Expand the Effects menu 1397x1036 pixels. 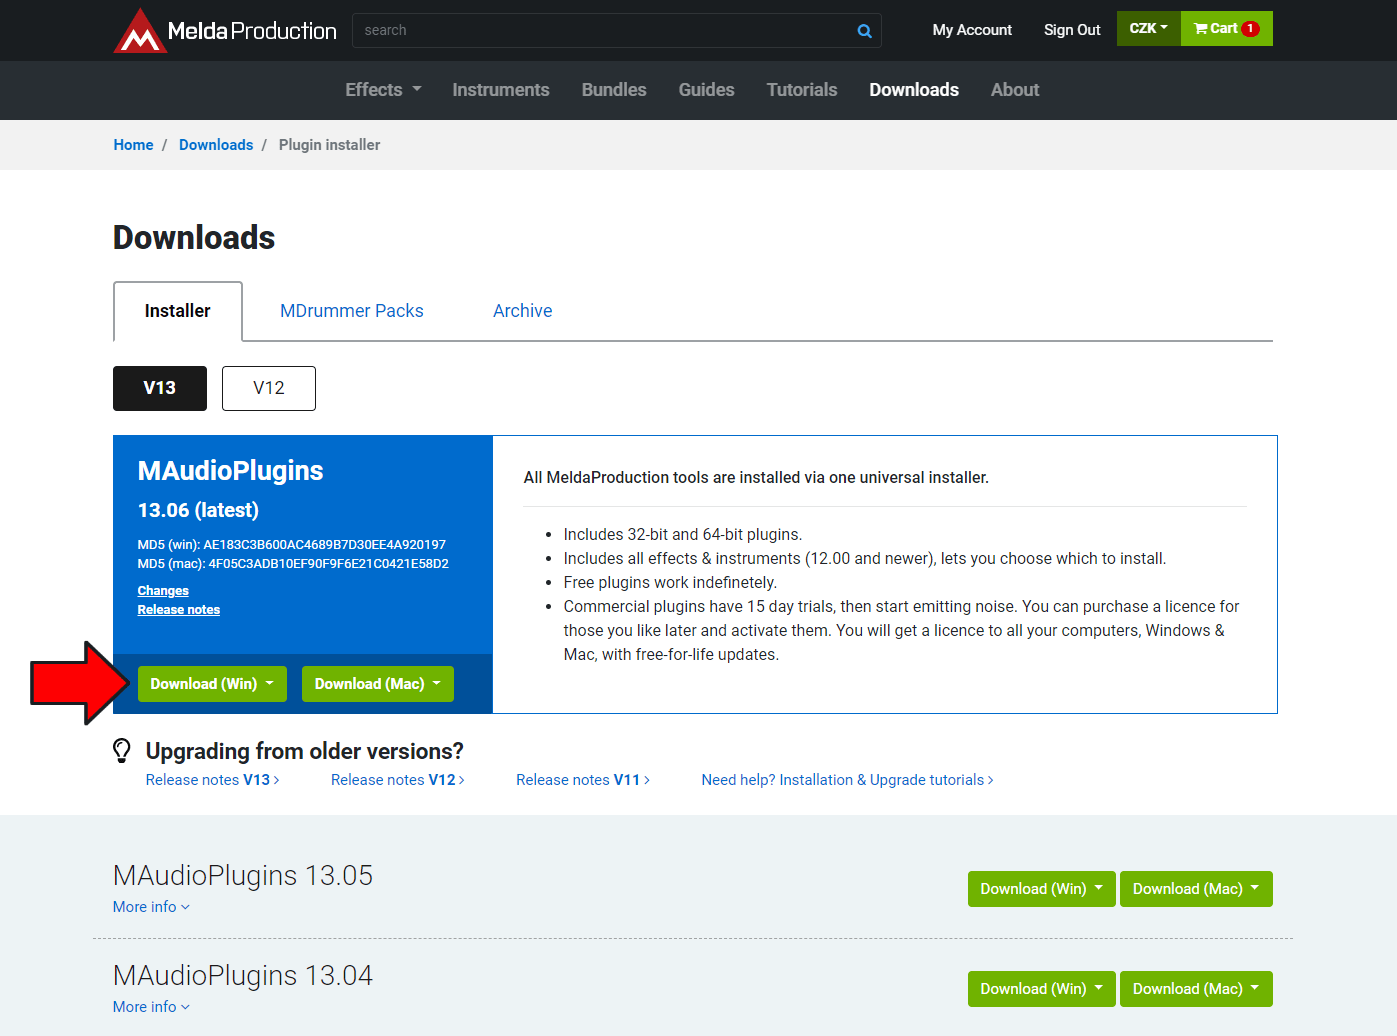pos(383,90)
